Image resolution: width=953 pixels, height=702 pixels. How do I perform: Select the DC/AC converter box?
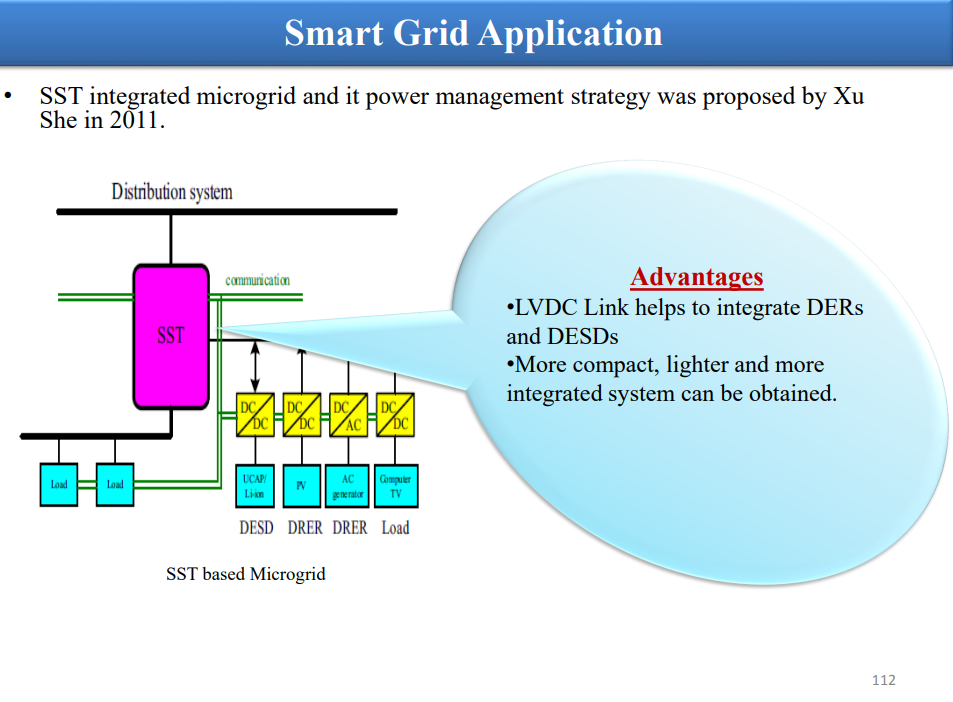[x=348, y=415]
